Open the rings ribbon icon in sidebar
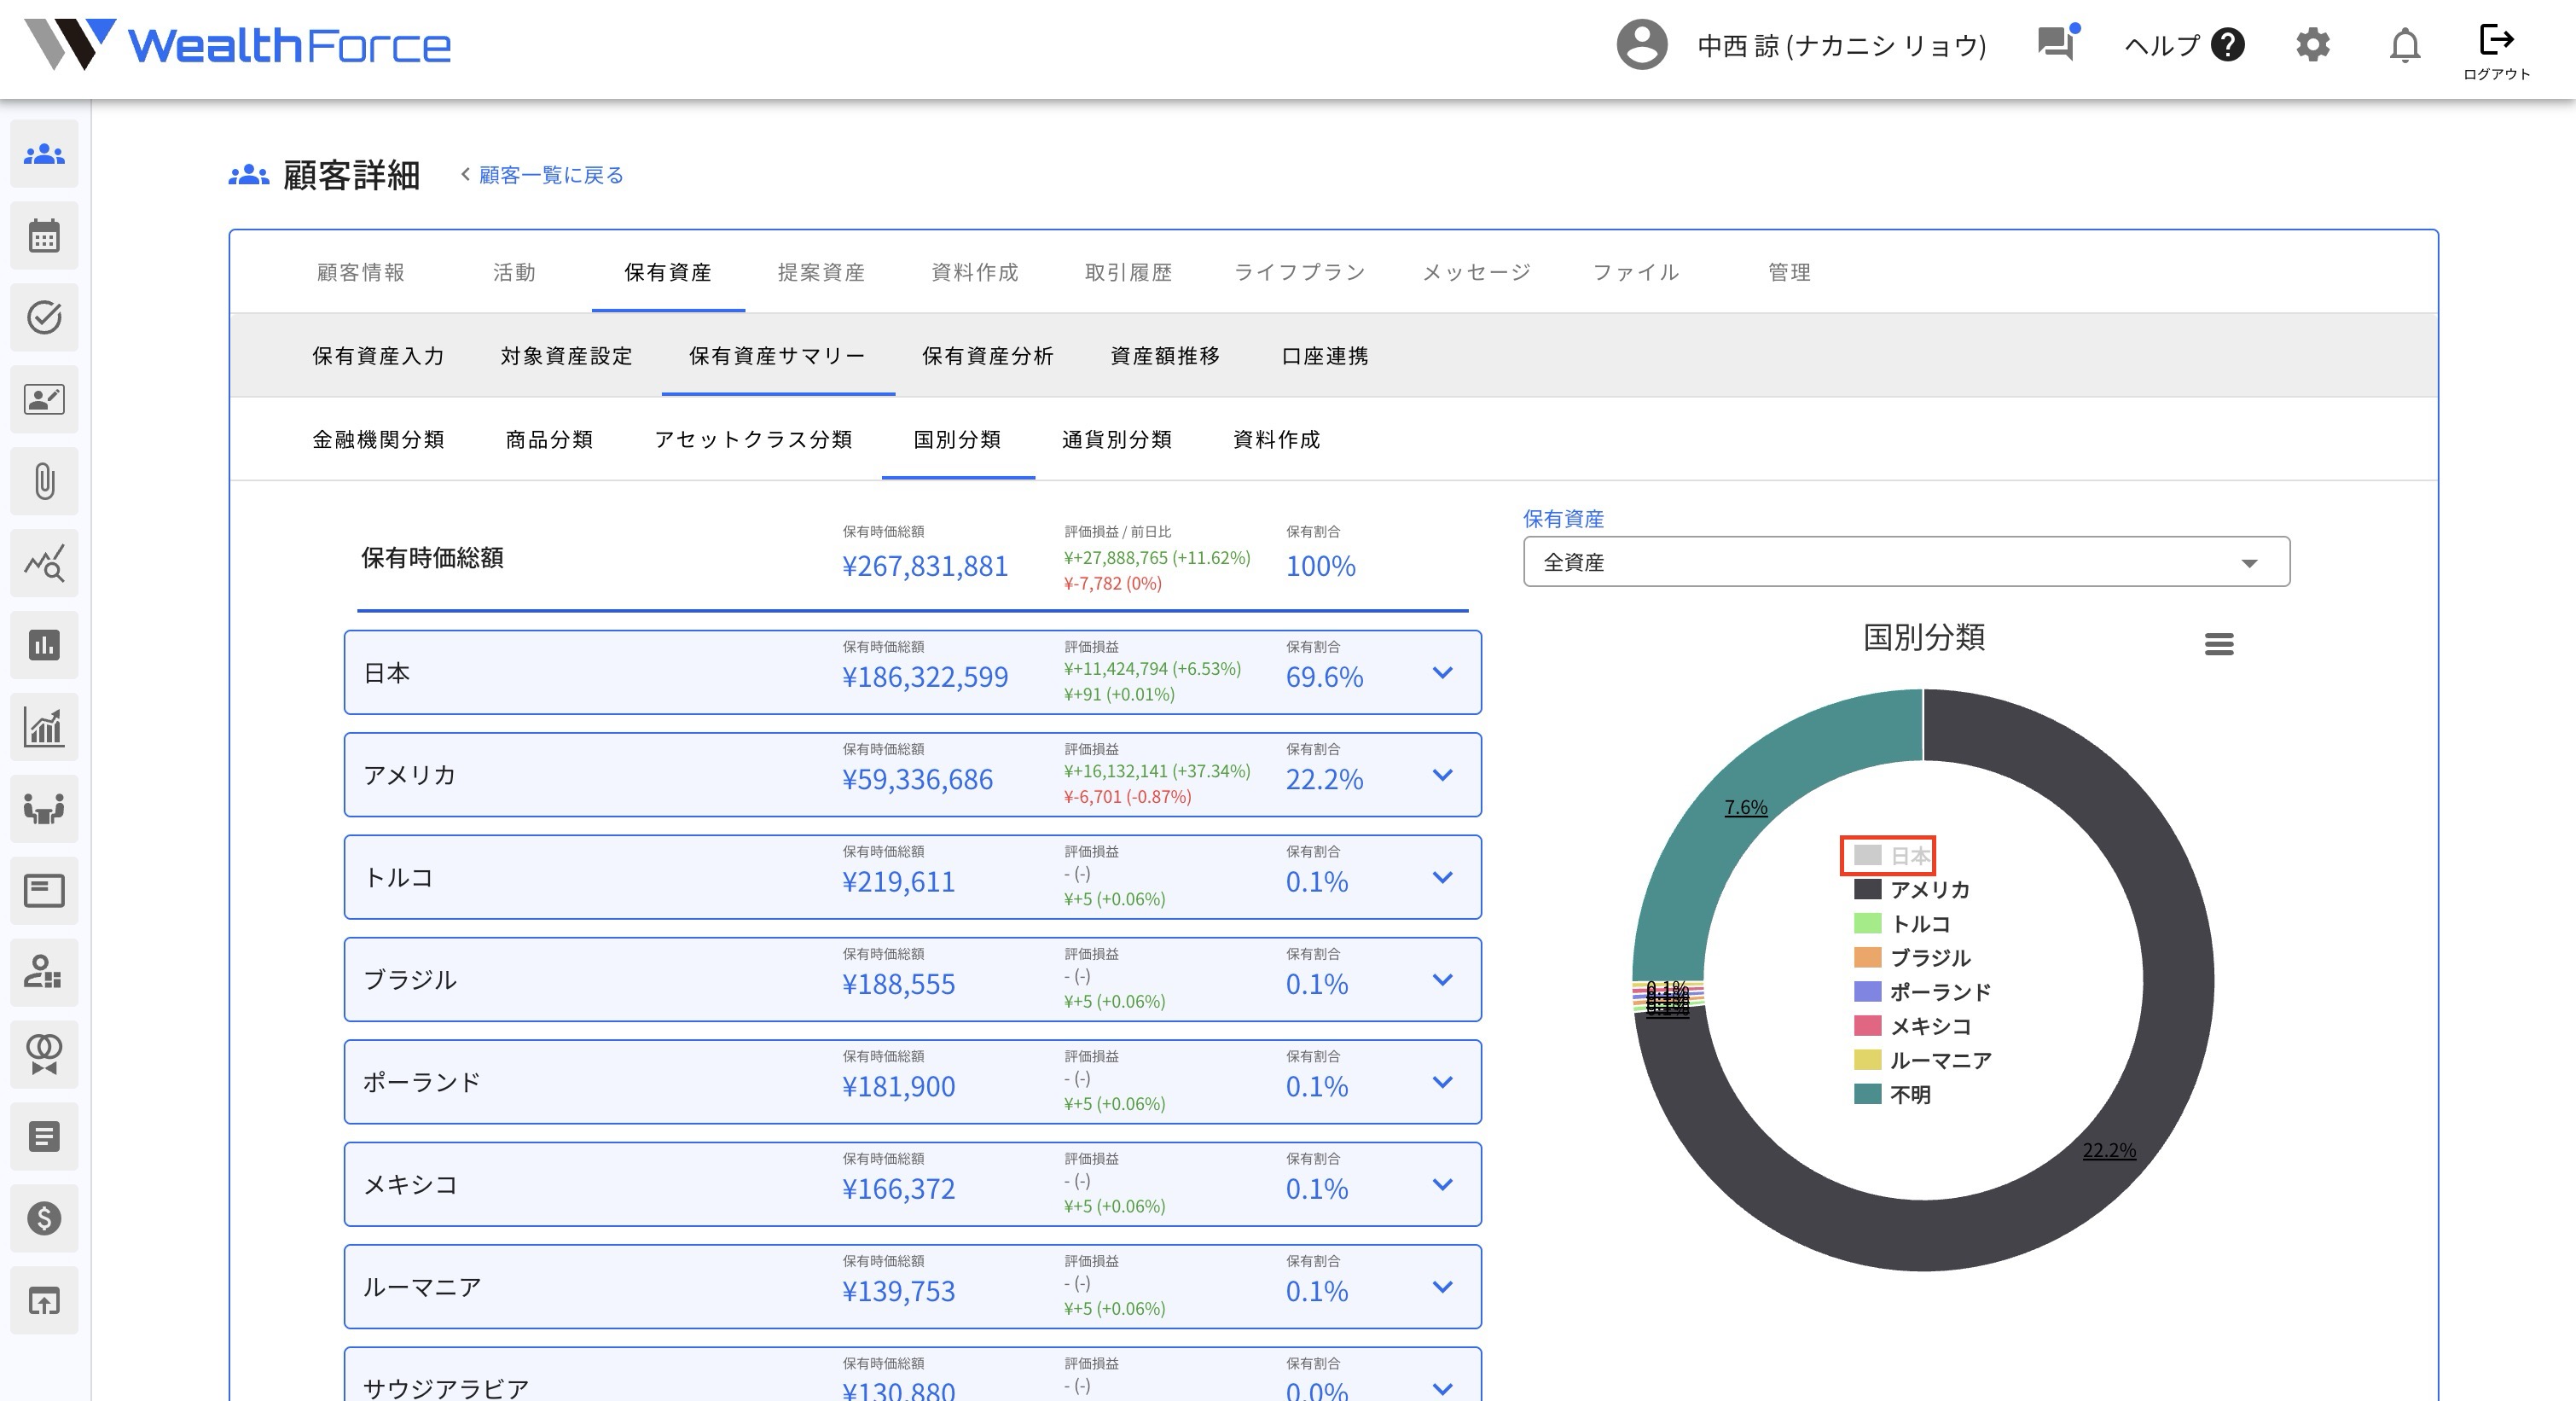This screenshot has width=2576, height=1401. (44, 1055)
